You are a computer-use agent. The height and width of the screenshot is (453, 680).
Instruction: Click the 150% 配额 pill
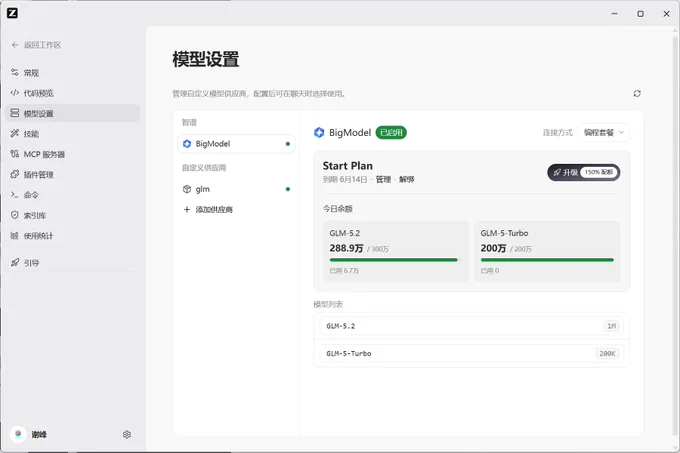click(x=599, y=173)
